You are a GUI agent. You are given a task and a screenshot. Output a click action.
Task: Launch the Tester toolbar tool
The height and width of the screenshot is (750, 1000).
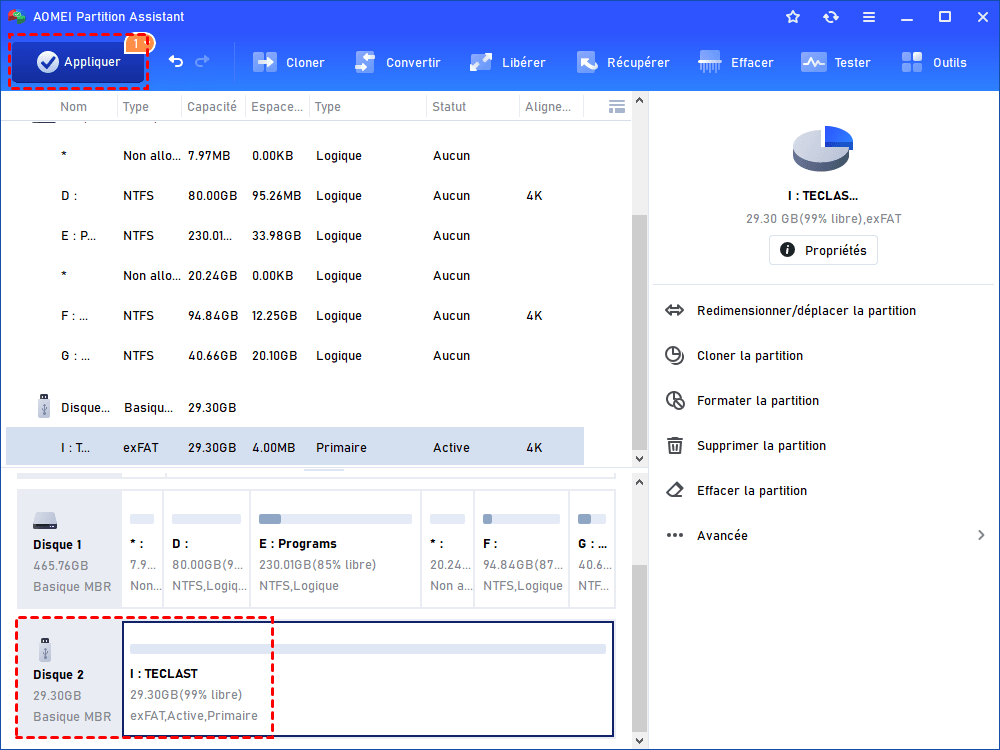pos(836,62)
